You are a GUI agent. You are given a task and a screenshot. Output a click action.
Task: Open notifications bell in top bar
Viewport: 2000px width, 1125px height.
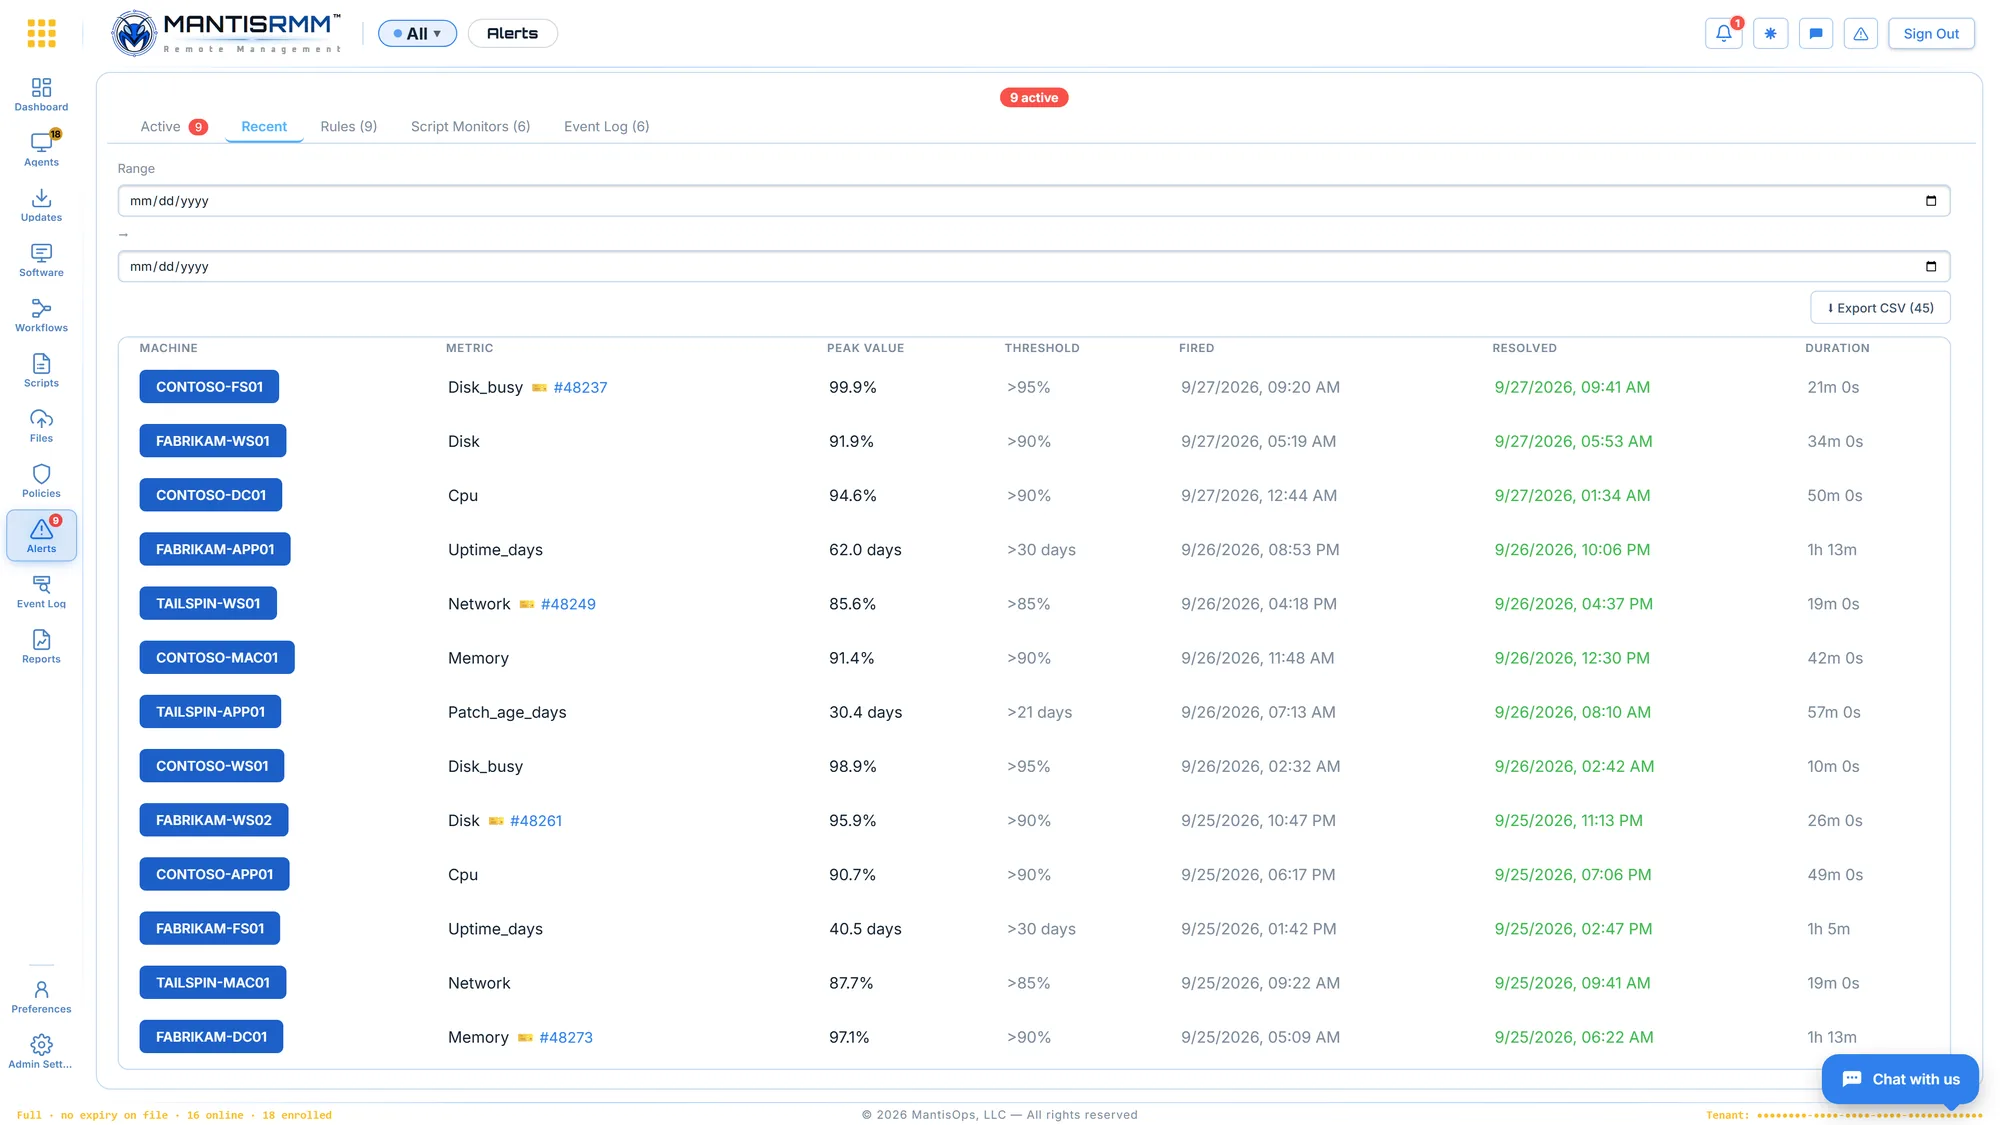click(x=1724, y=33)
